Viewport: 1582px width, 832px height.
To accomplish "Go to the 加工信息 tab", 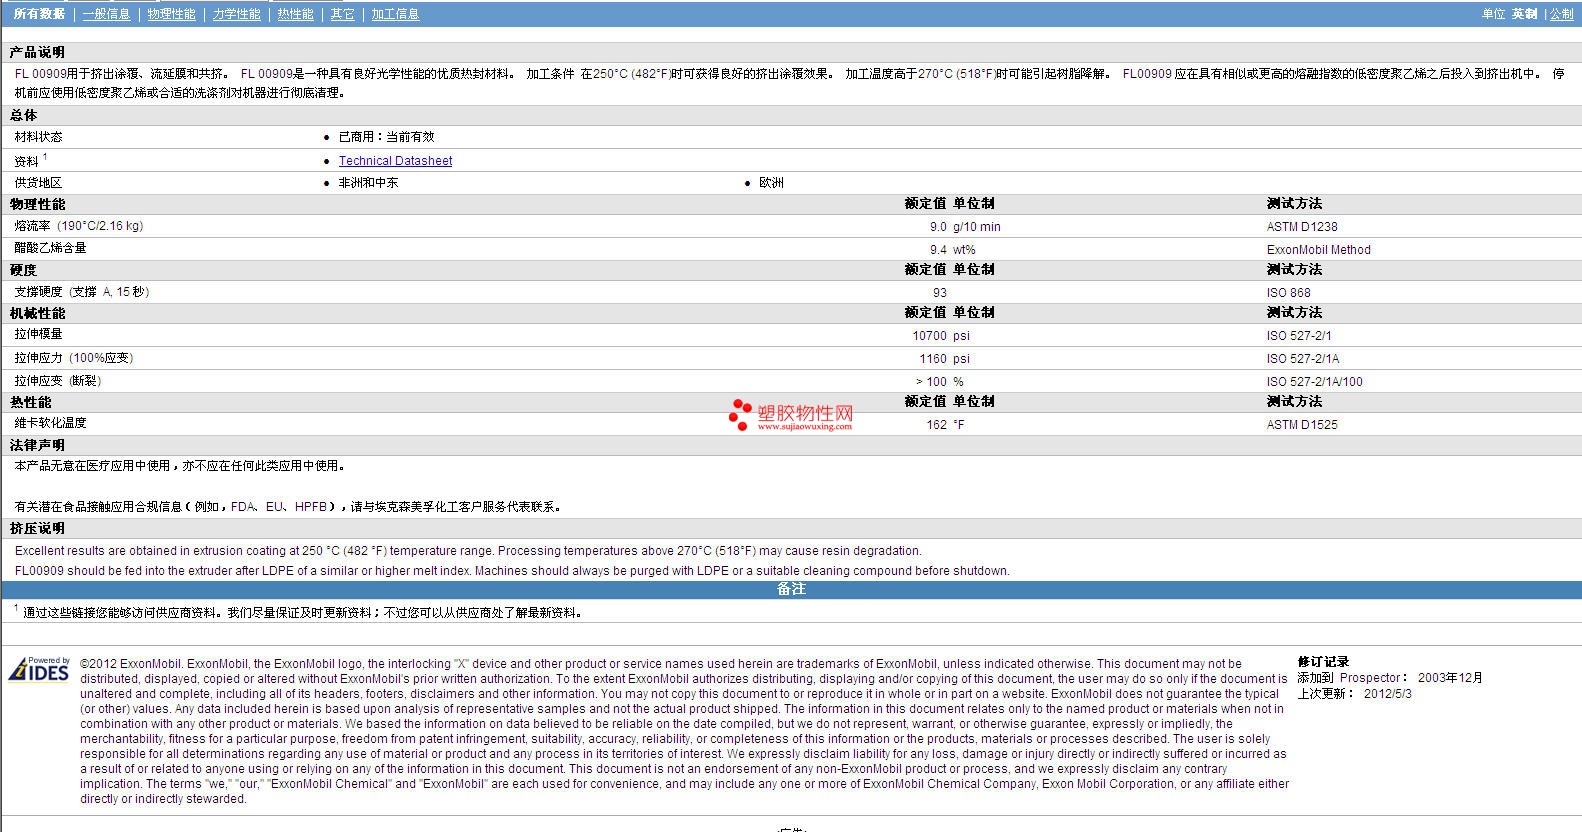I will coord(395,14).
